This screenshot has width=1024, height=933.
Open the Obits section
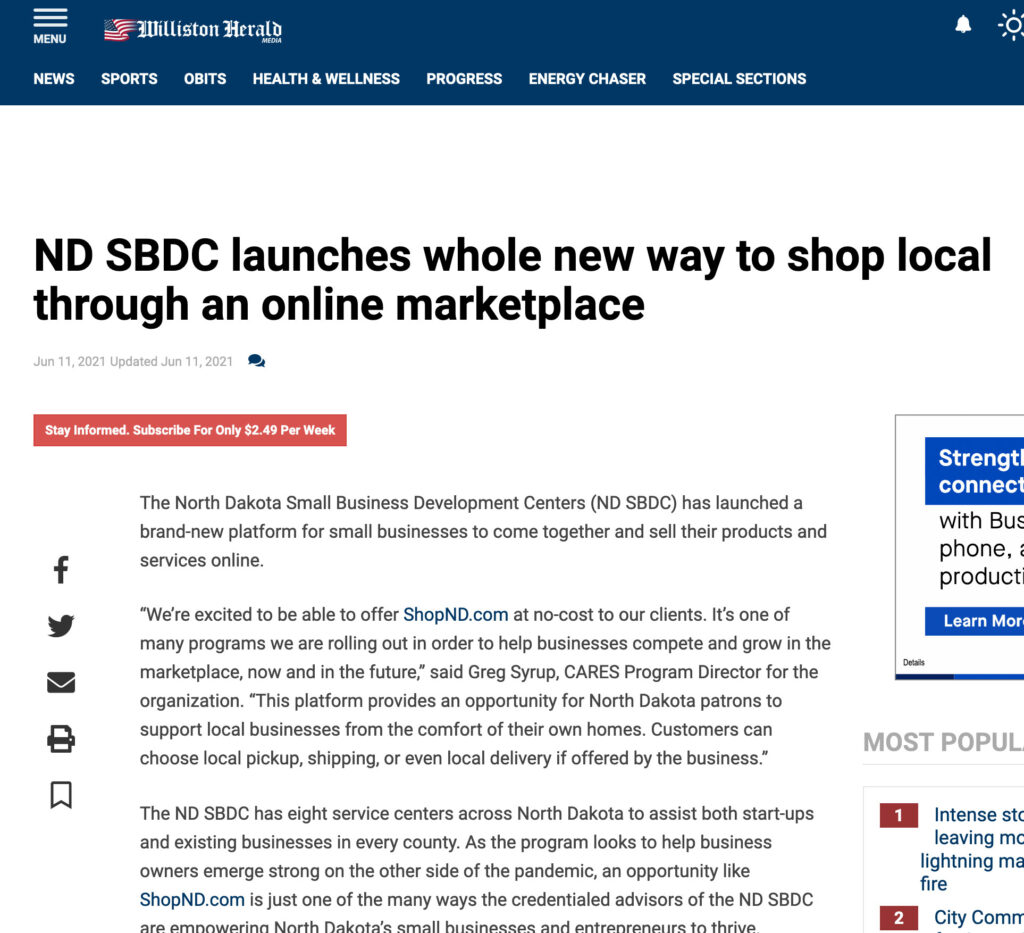click(x=205, y=79)
